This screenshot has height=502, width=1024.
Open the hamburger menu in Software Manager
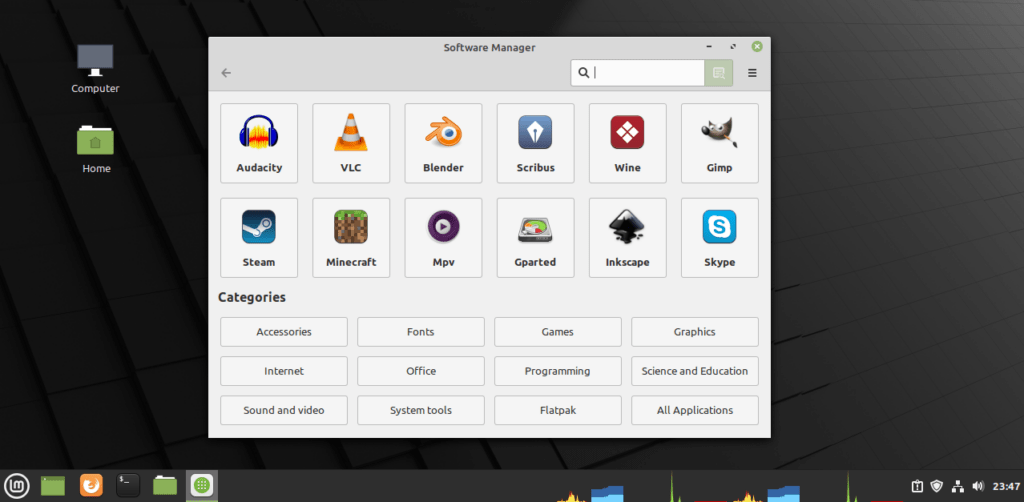pos(752,73)
